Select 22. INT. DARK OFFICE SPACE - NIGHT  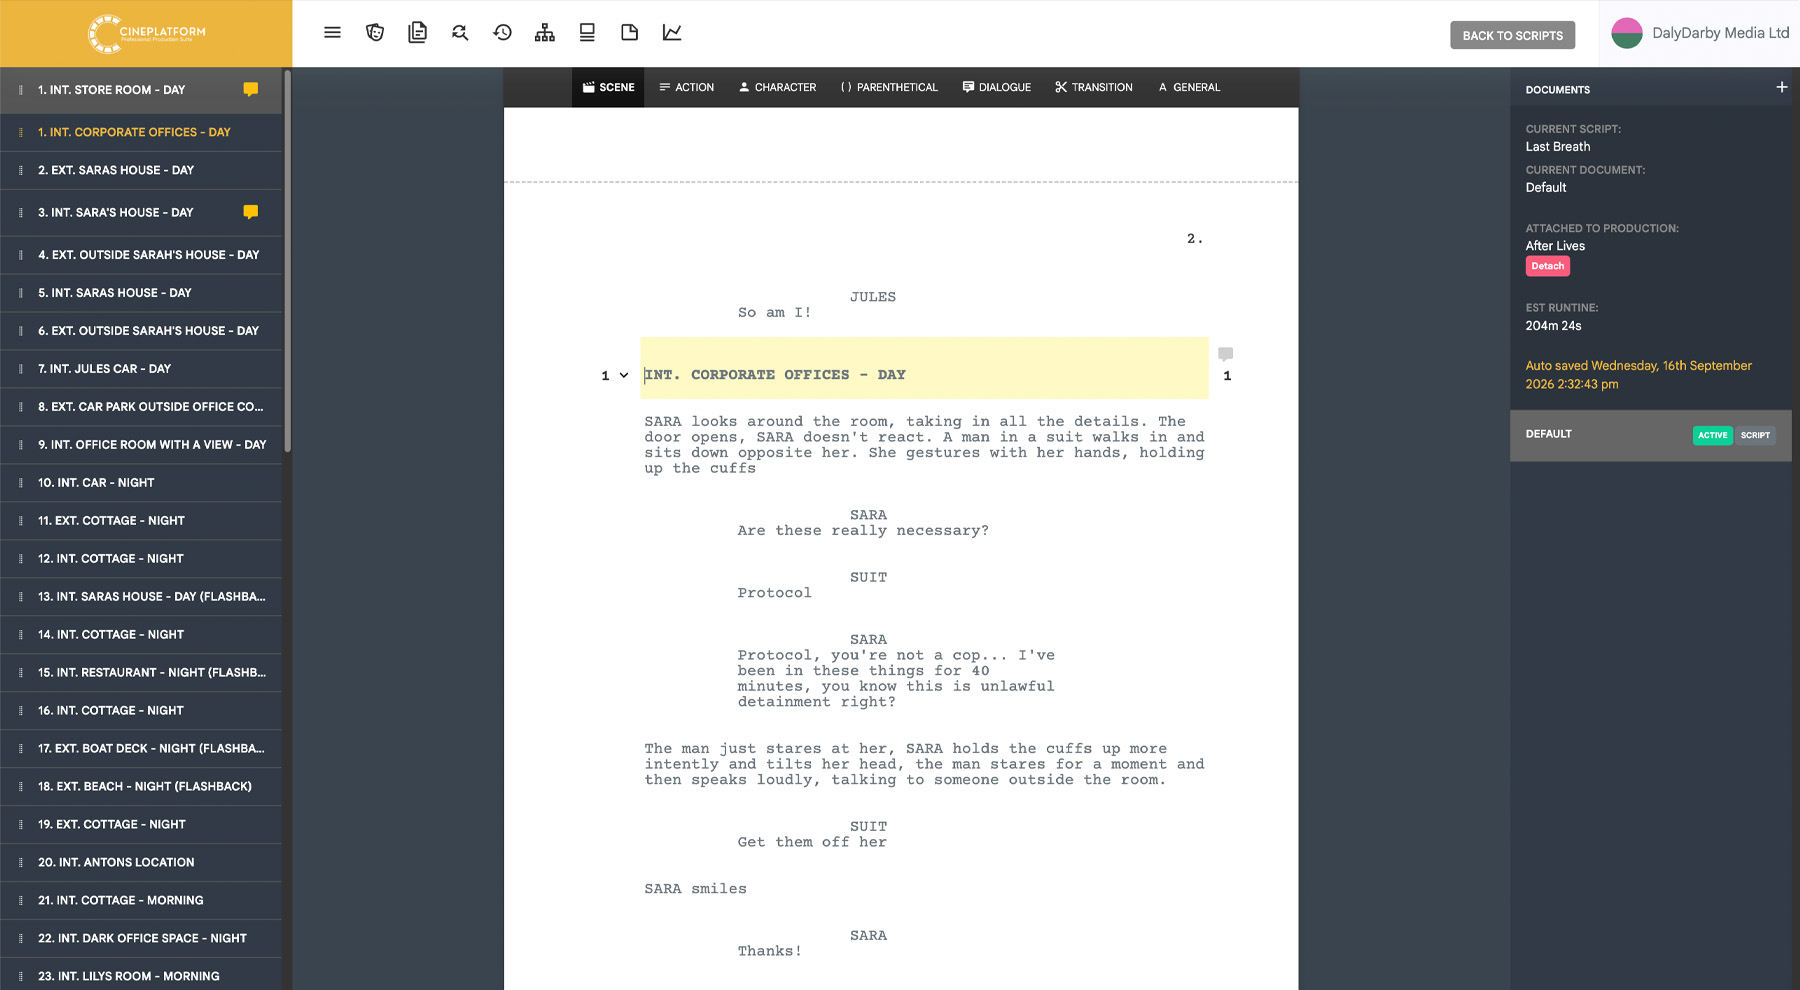tap(141, 938)
